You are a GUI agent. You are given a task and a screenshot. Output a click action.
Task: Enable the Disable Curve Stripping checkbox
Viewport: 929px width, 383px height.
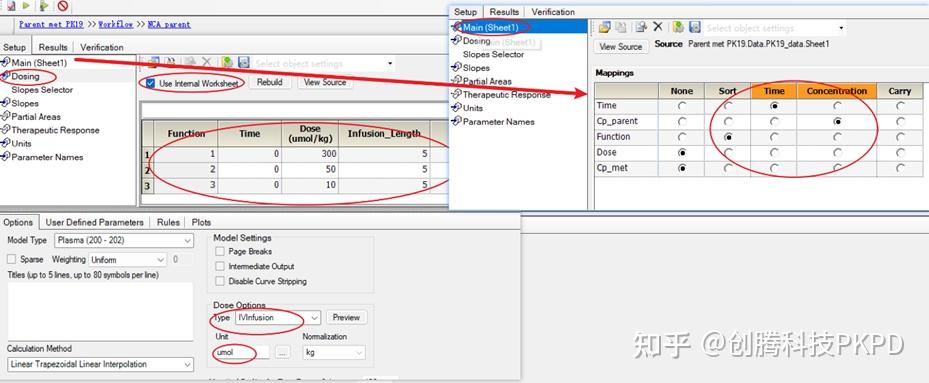[220, 281]
